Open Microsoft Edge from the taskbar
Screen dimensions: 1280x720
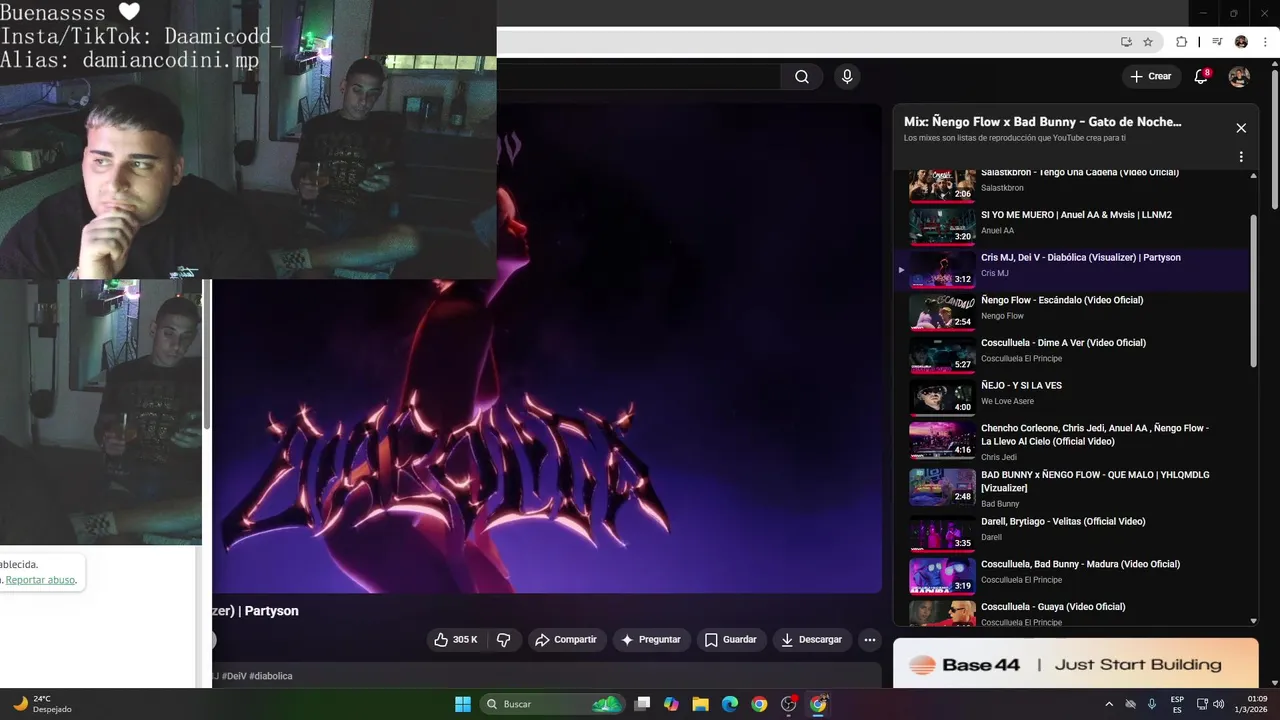[730, 704]
